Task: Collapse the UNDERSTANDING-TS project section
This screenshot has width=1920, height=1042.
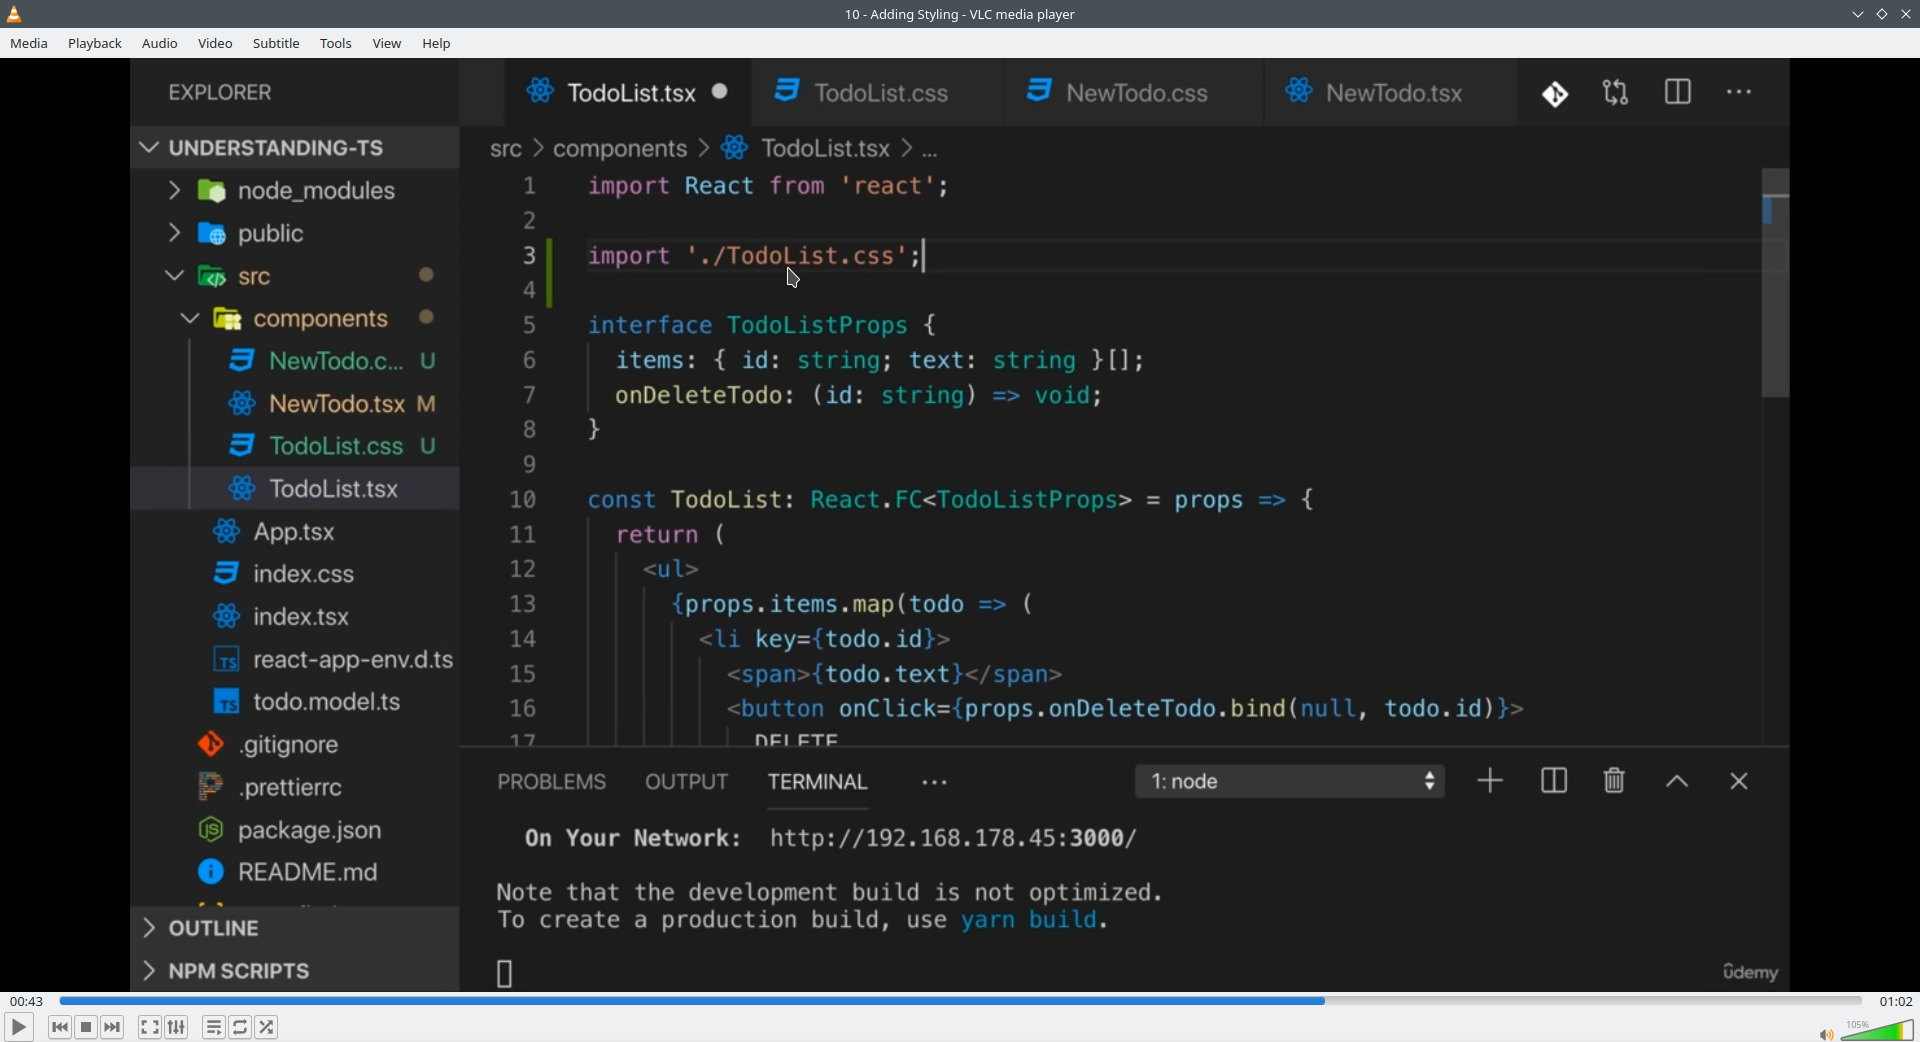Action: click(295, 148)
